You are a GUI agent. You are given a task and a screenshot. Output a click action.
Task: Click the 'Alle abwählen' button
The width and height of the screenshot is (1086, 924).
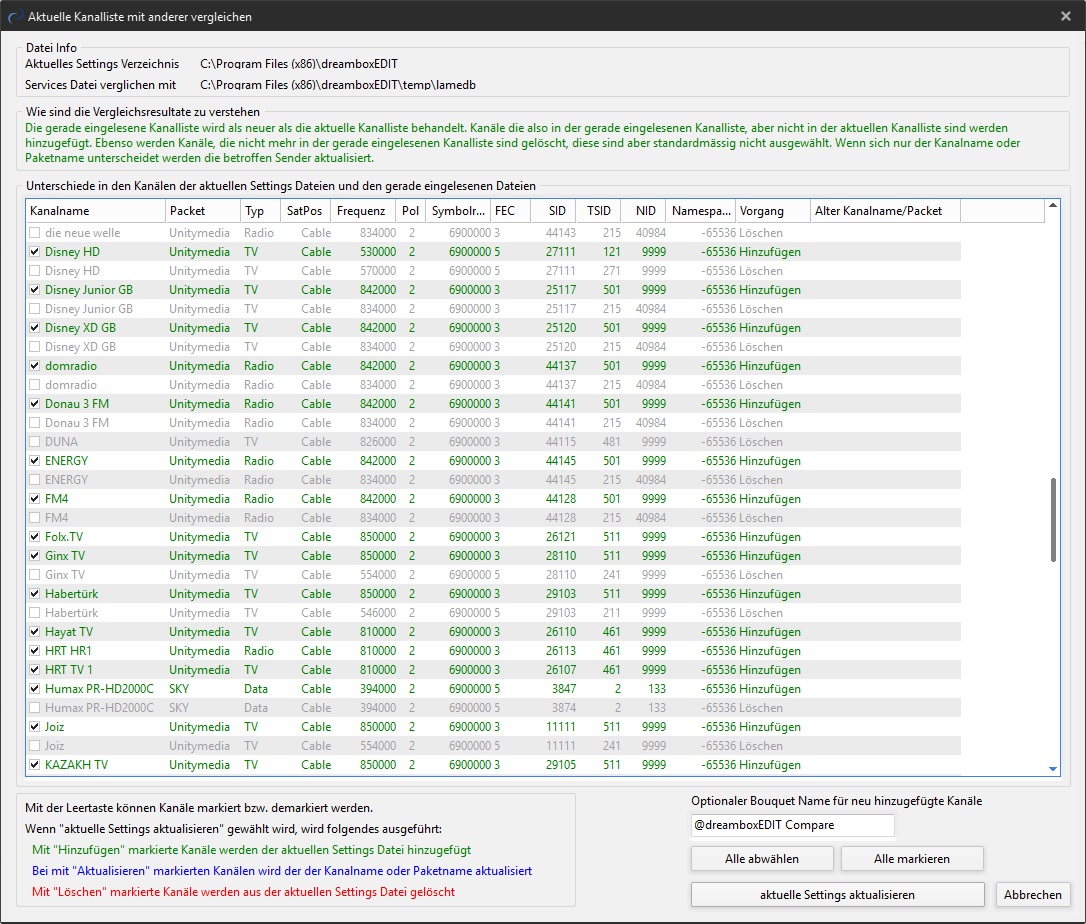pyautogui.click(x=762, y=859)
